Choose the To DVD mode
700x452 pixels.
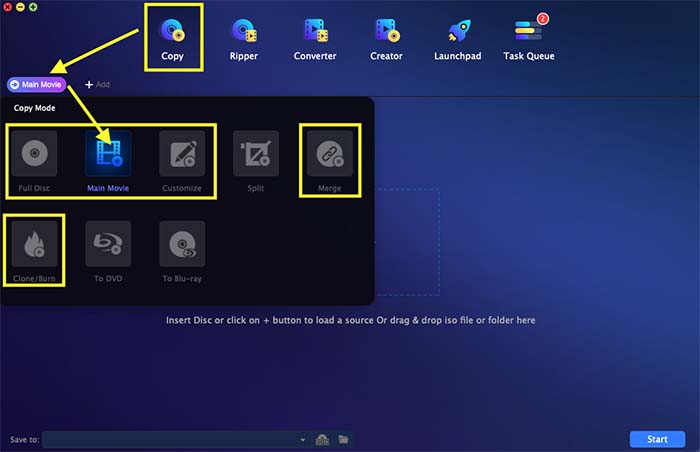point(108,251)
